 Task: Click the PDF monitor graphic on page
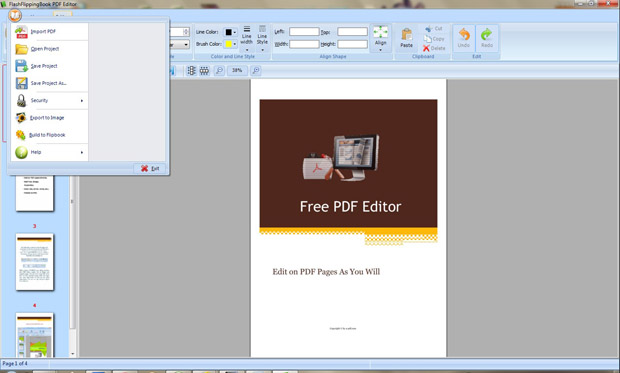click(x=341, y=157)
